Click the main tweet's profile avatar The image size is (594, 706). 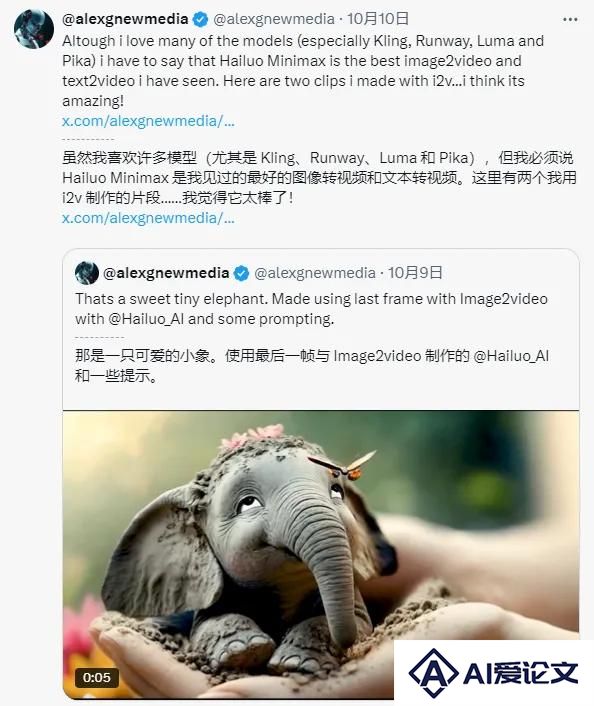pyautogui.click(x=34, y=28)
